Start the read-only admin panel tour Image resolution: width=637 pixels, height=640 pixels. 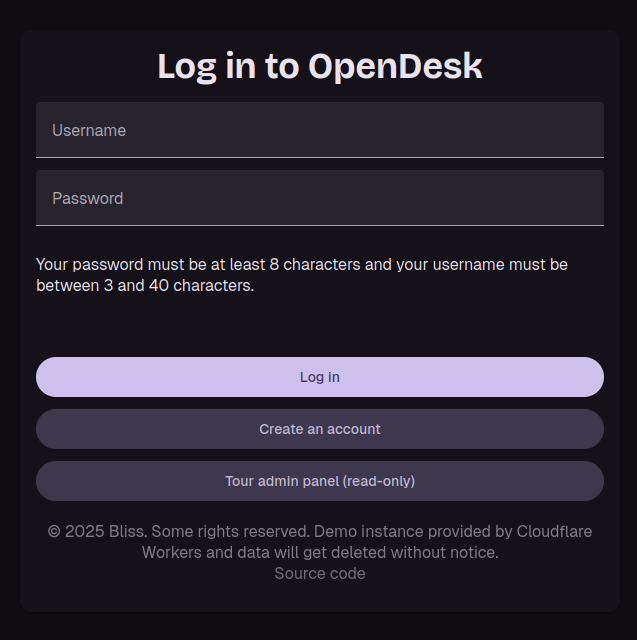pyautogui.click(x=319, y=481)
